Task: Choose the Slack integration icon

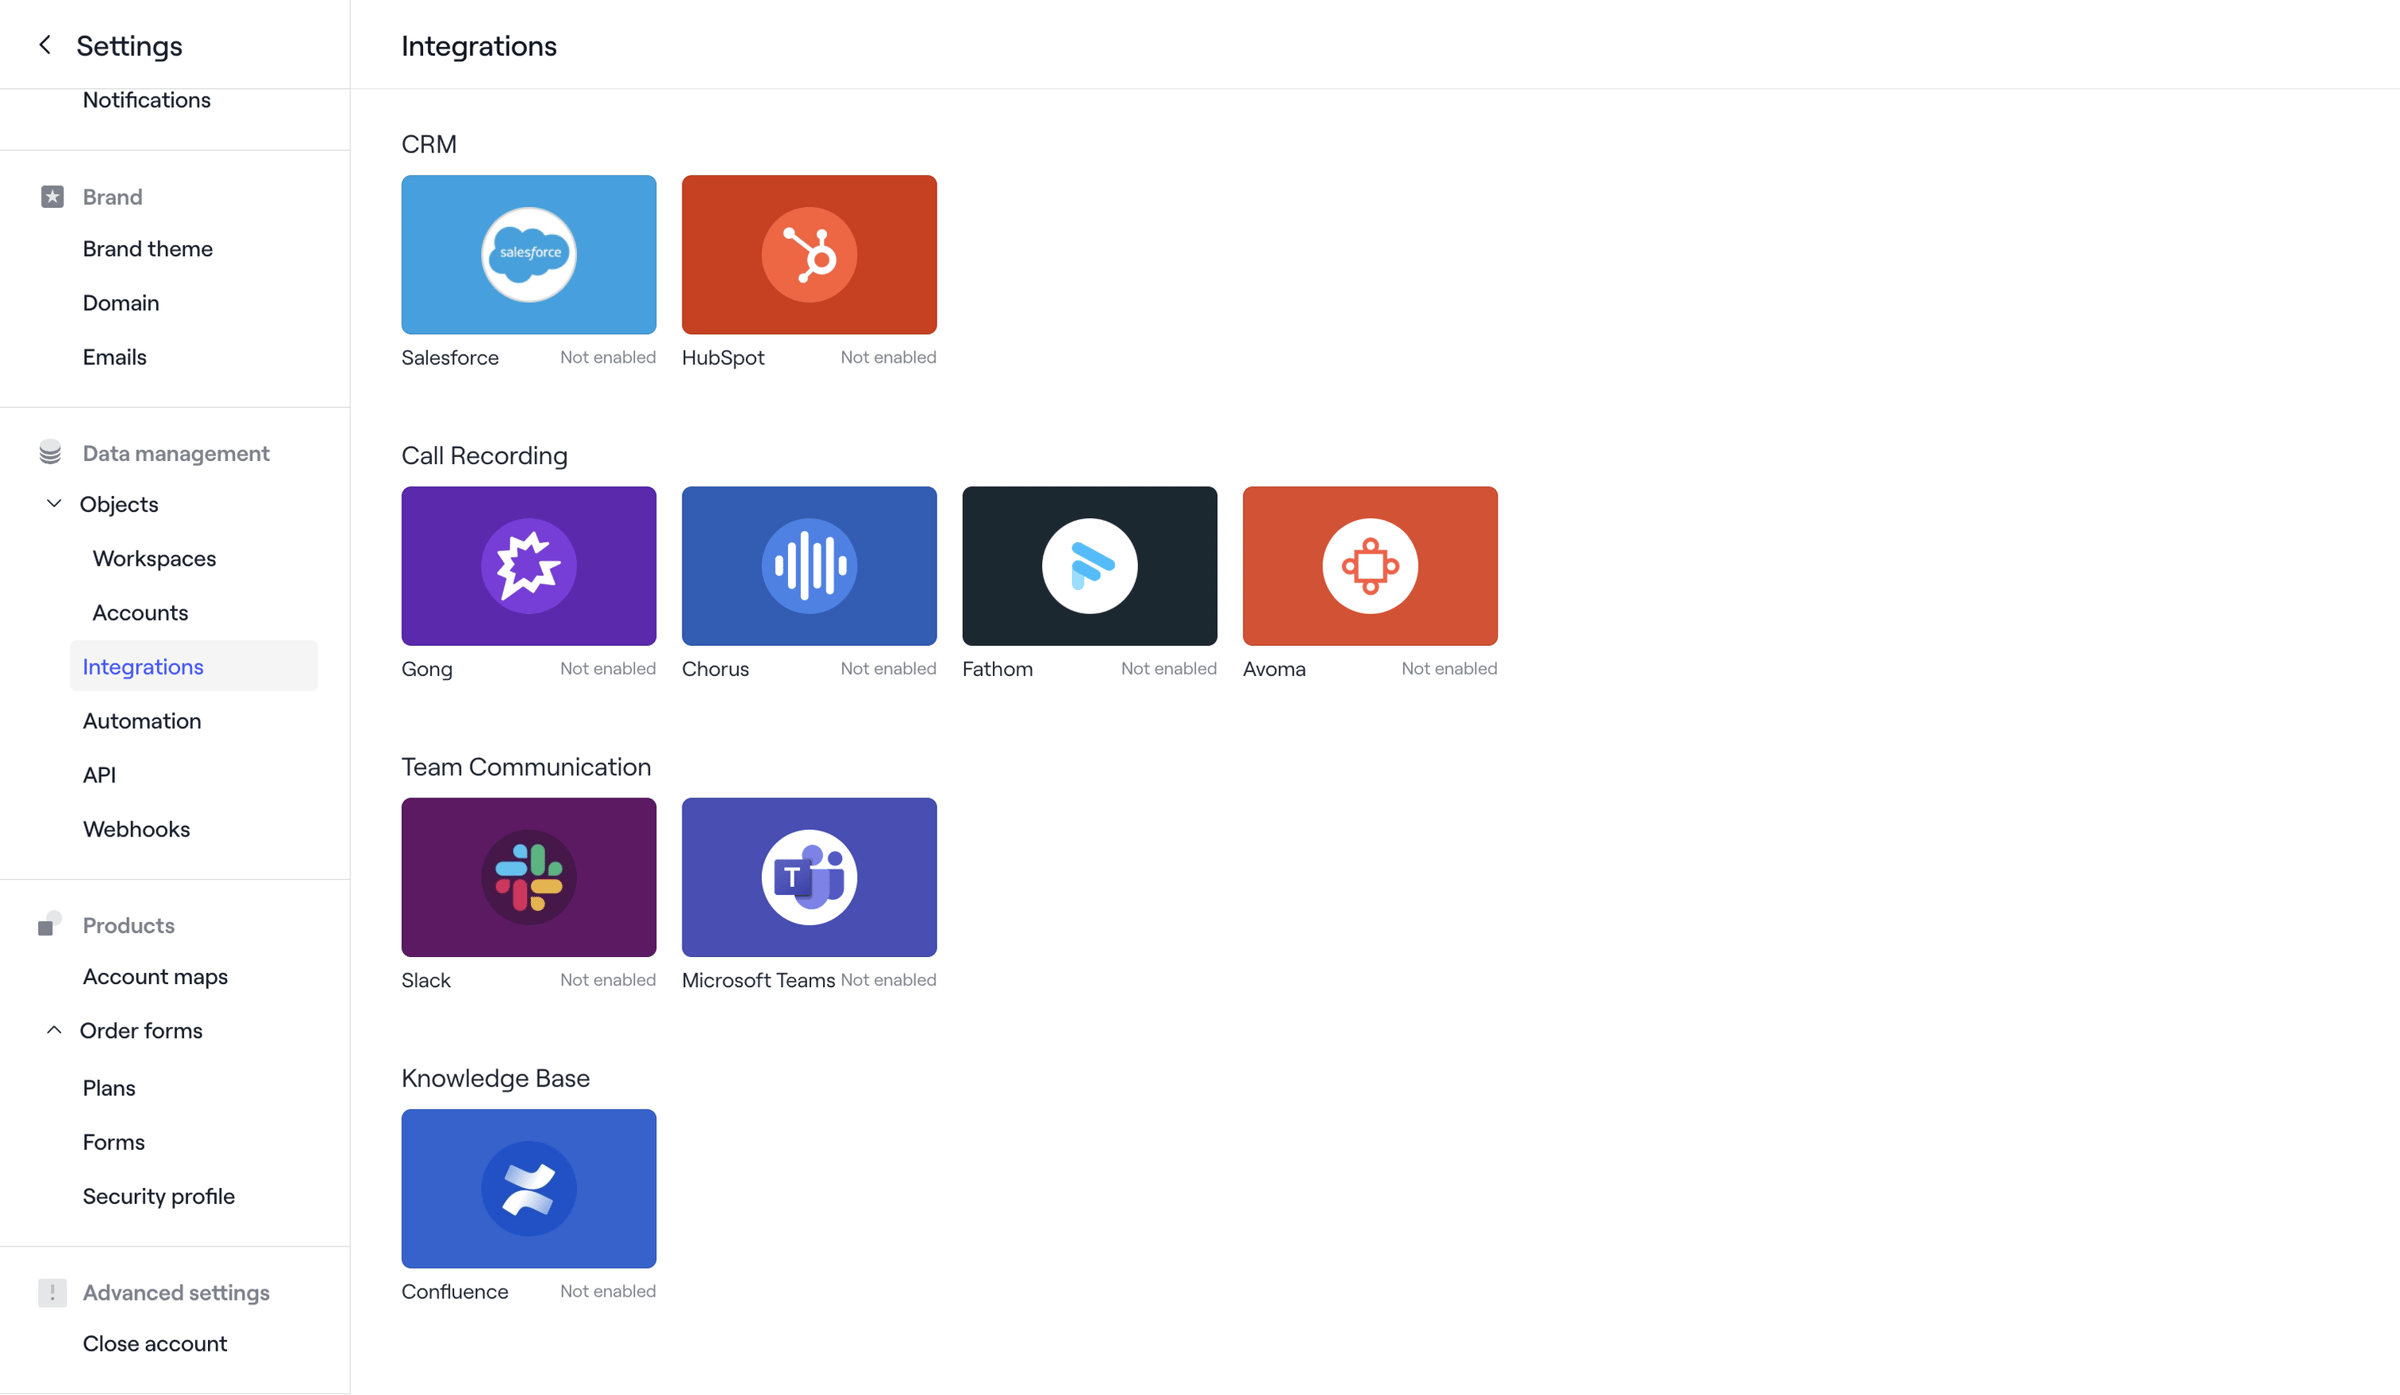Action: (x=528, y=877)
